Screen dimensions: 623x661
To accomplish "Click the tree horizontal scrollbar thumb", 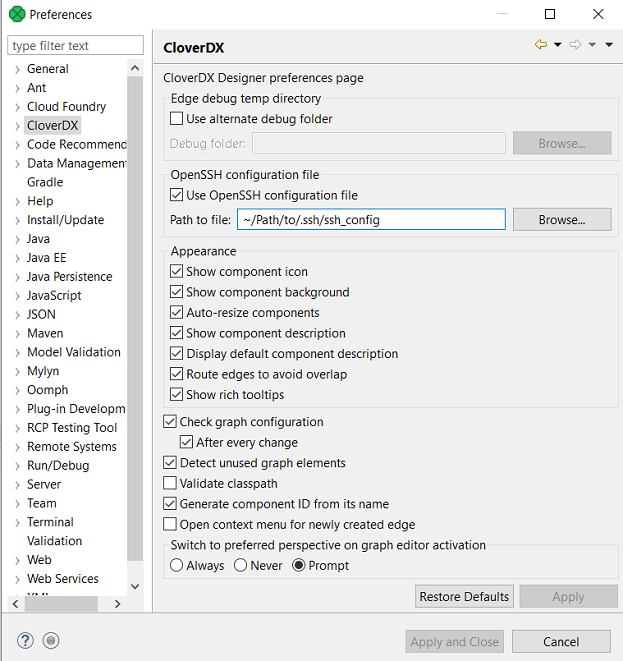I will pyautogui.click(x=61, y=604).
